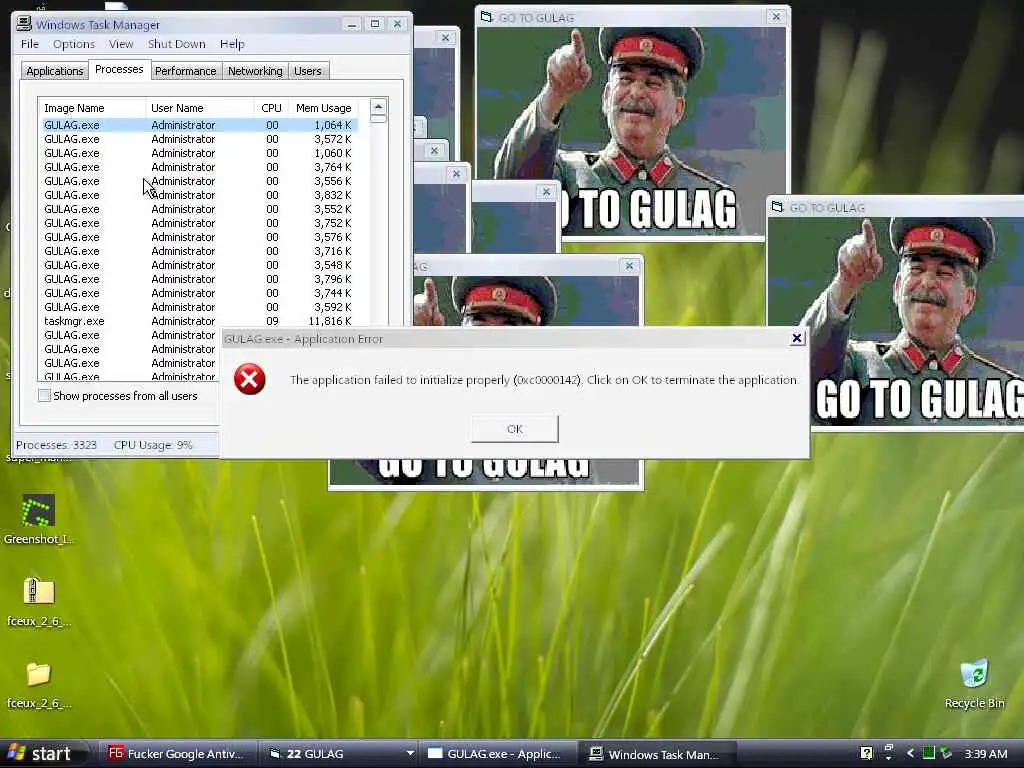Click the 3:39 AM taskbar clock

[x=985, y=754]
